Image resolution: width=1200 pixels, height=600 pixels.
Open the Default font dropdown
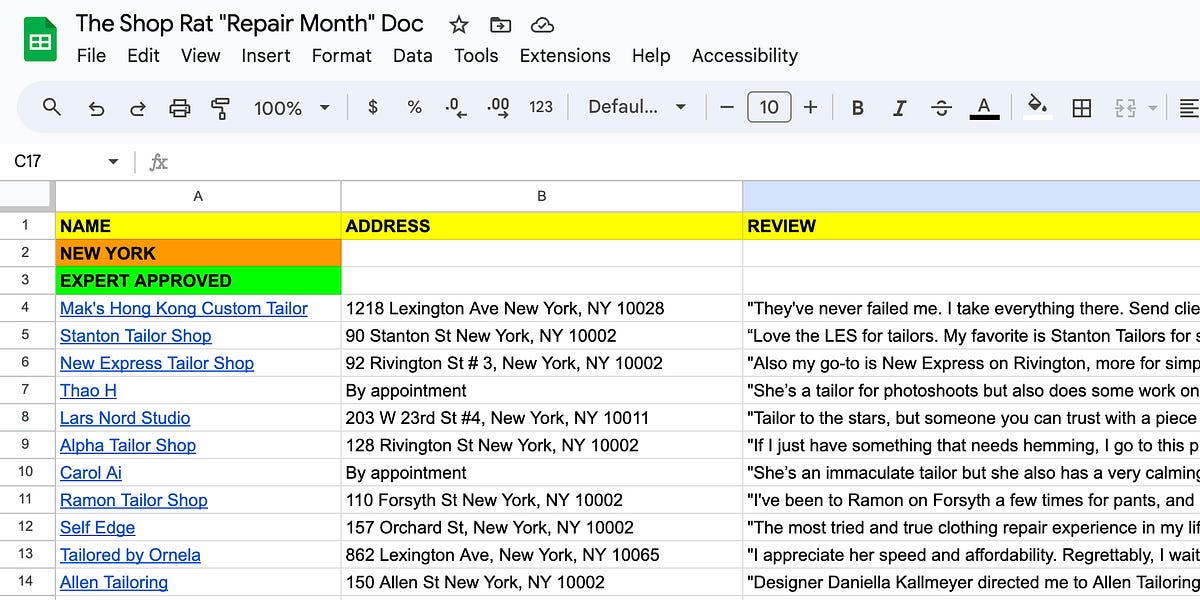tap(637, 107)
